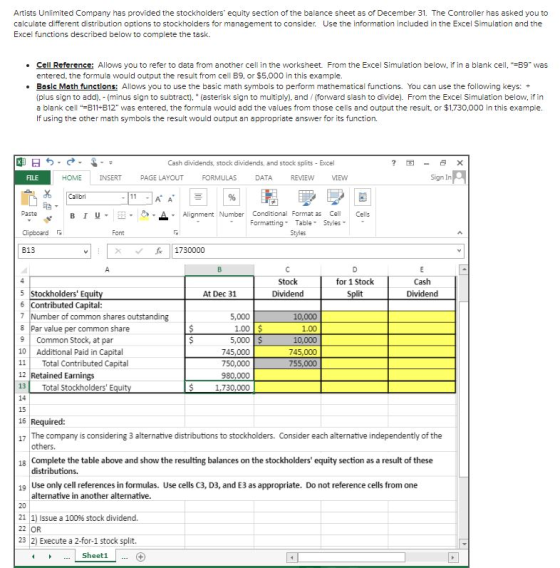The height and width of the screenshot is (568, 560).
Task: Click the Undo arrow icon
Action: click(50, 162)
